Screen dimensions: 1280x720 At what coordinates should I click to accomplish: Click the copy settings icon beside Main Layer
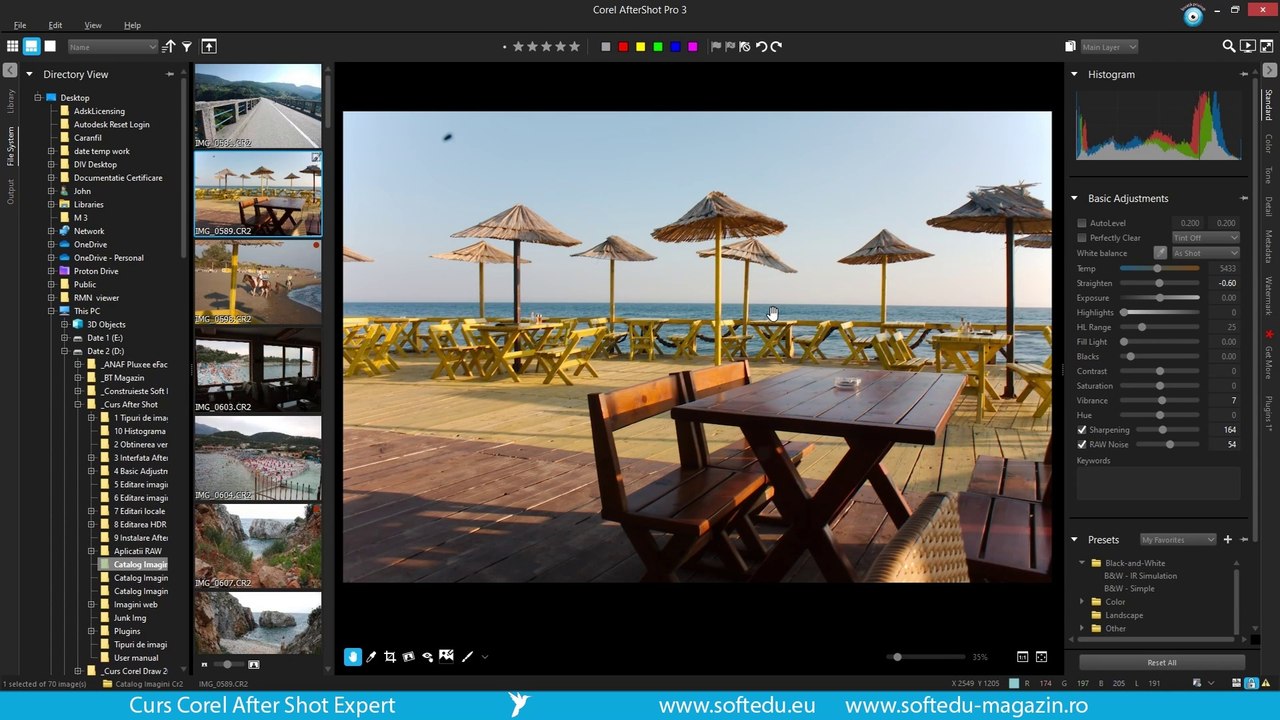click(x=1070, y=46)
